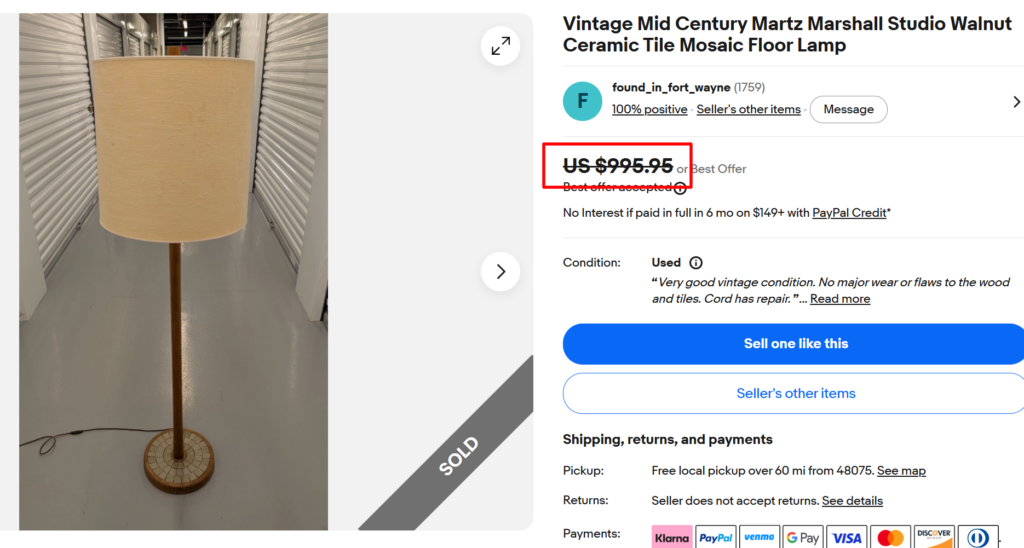
Task: Select the Venmo payment icon
Action: pos(760,538)
